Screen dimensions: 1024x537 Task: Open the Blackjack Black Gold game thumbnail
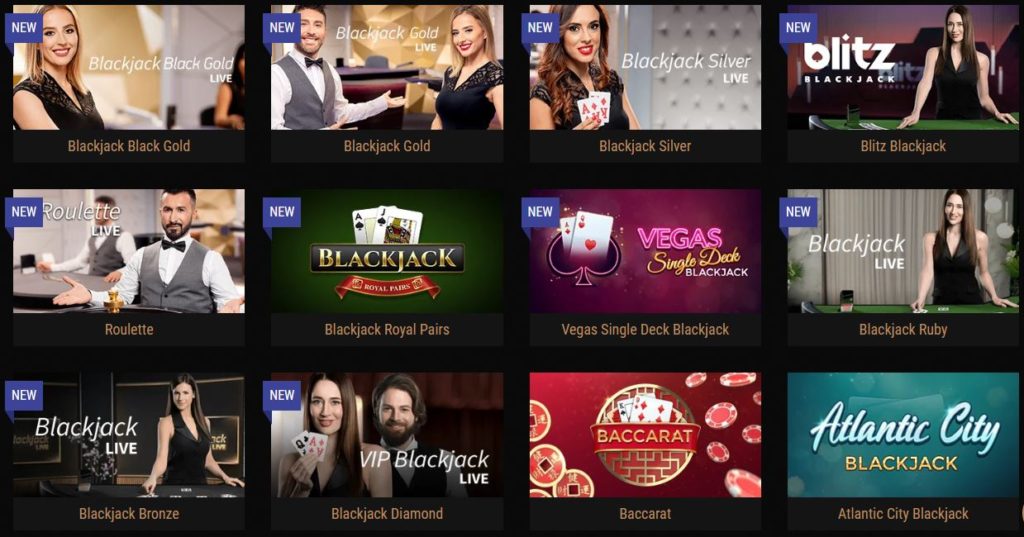pos(129,67)
